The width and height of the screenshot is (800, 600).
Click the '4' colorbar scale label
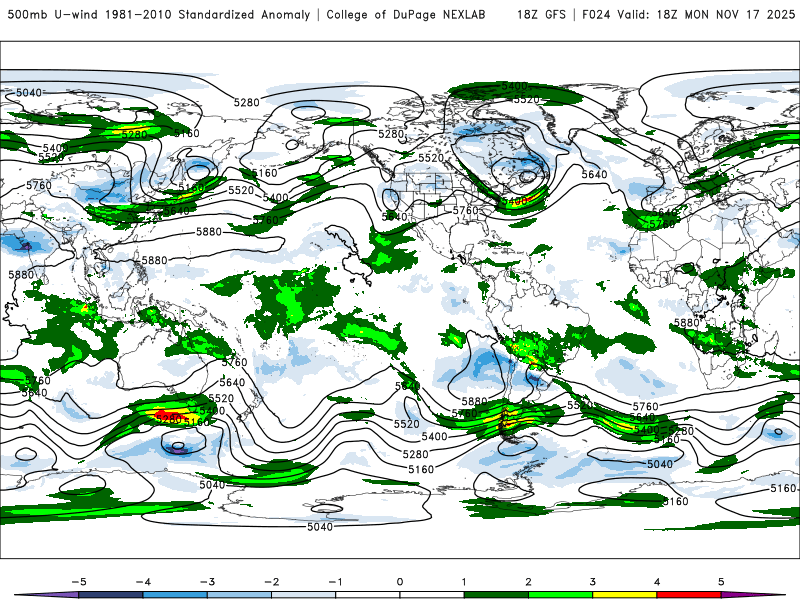[657, 582]
